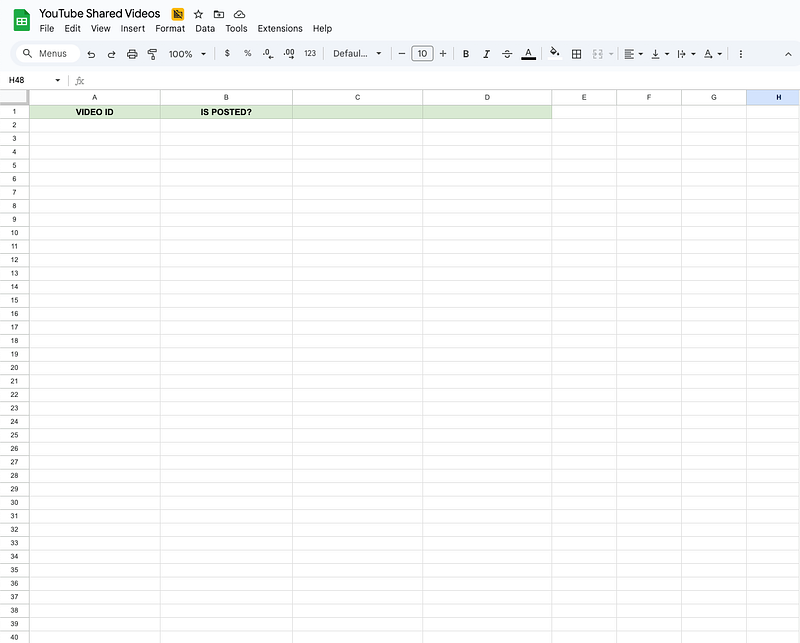Image resolution: width=800 pixels, height=643 pixels.
Task: Open the 100% zoom dropdown
Action: [185, 54]
